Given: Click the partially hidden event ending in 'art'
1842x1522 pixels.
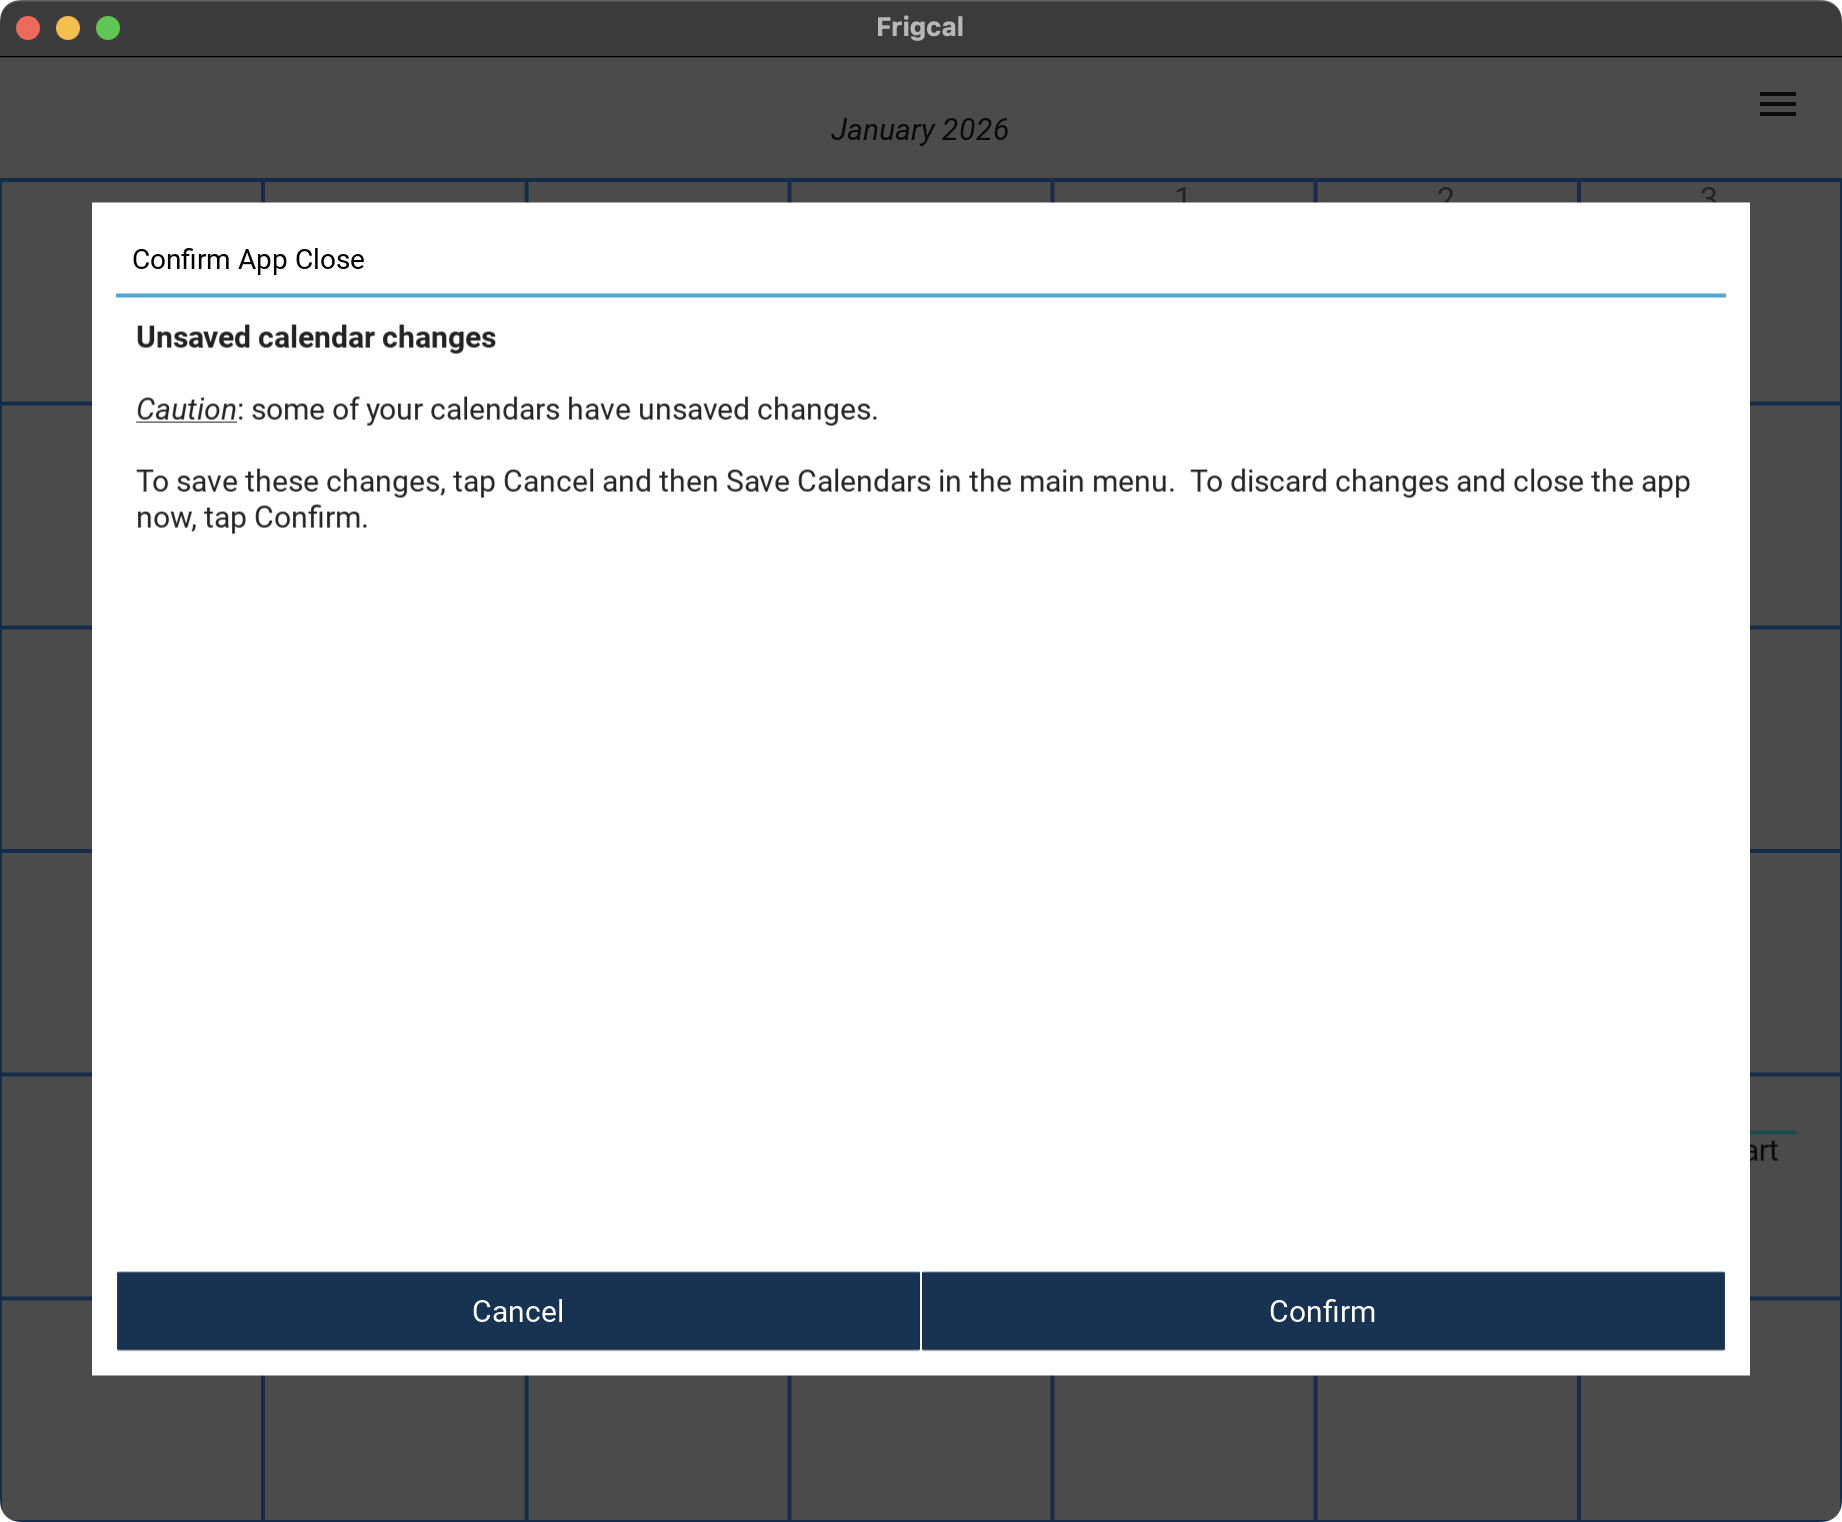Looking at the screenshot, I should pos(1766,1151).
